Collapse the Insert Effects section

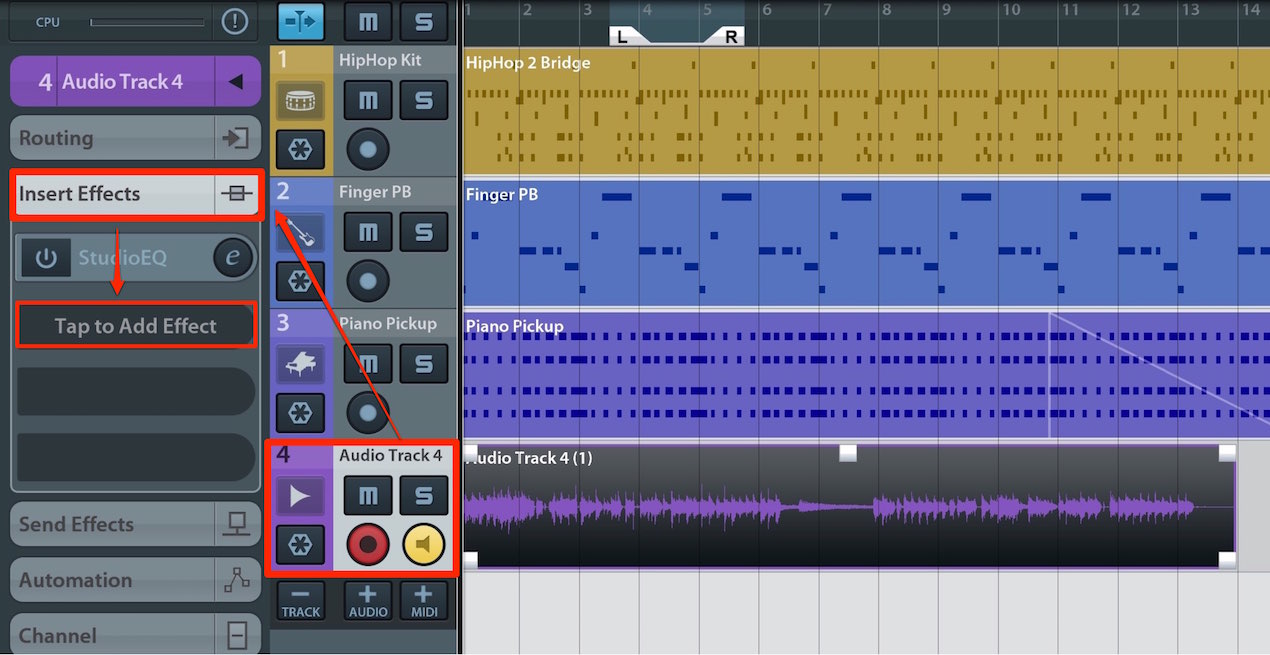coord(136,194)
